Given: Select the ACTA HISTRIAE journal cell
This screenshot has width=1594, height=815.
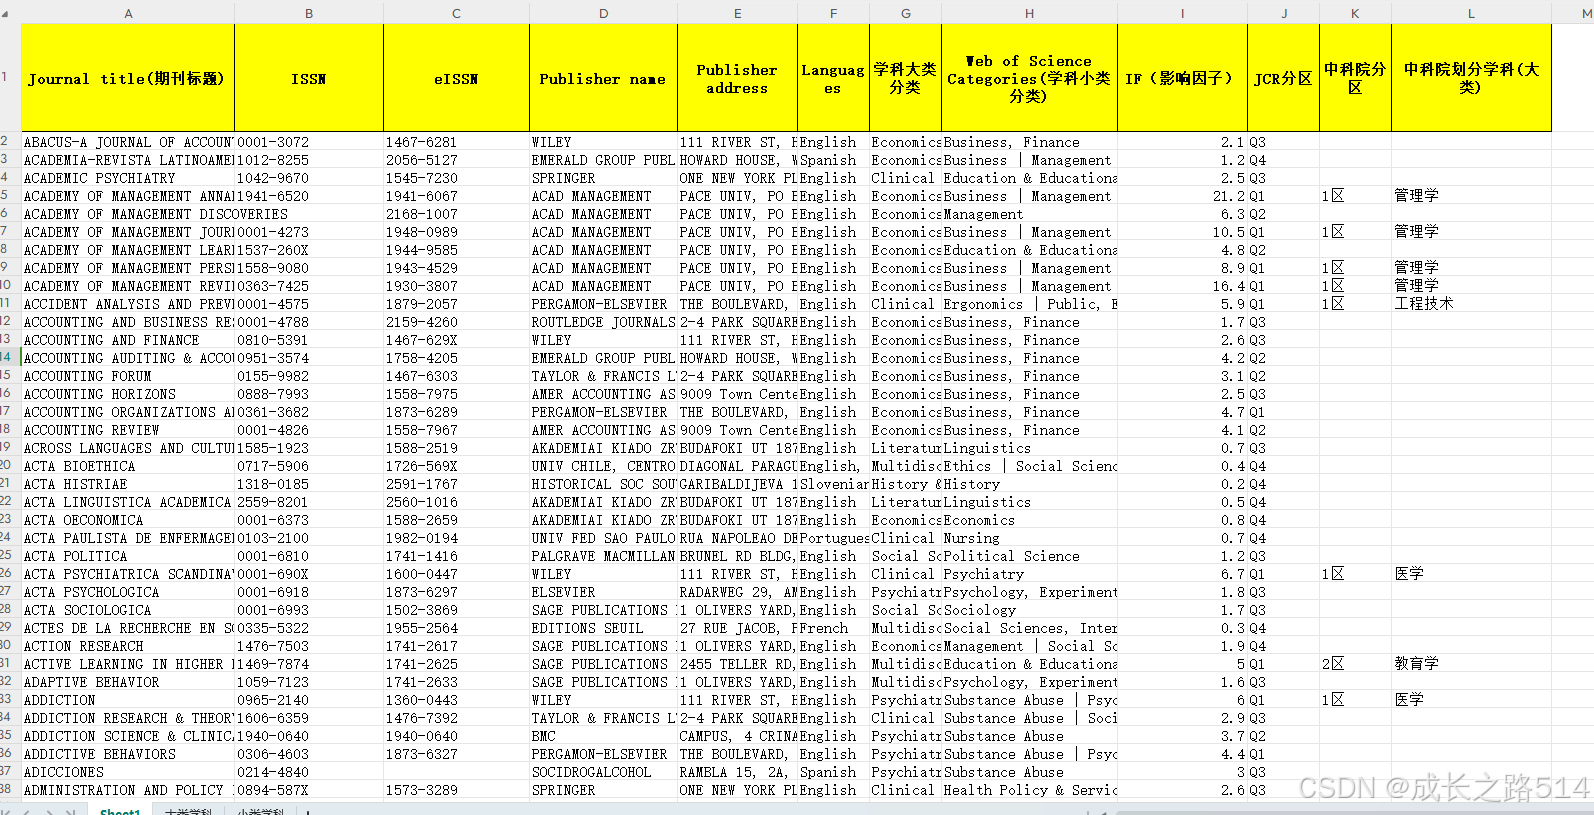Looking at the screenshot, I should (128, 484).
